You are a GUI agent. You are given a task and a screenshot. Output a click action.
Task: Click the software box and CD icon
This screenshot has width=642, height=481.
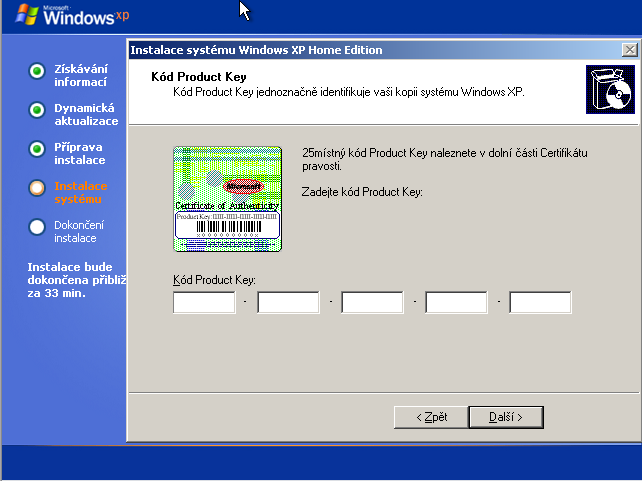point(610,89)
